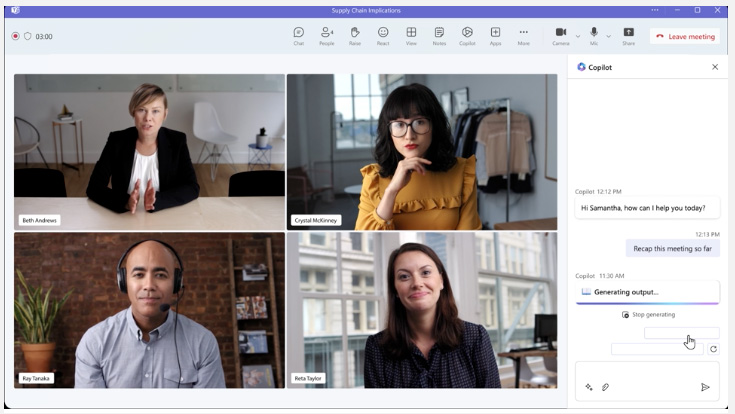
Task: Click the send arrow in Copilot
Action: click(705, 387)
